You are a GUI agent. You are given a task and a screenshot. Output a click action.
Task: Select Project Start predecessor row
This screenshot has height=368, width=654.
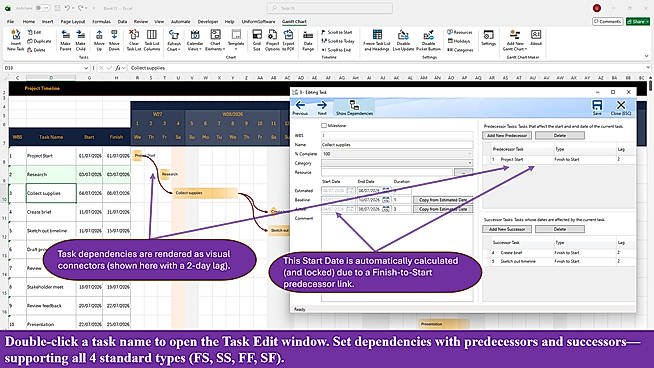[x=559, y=159]
